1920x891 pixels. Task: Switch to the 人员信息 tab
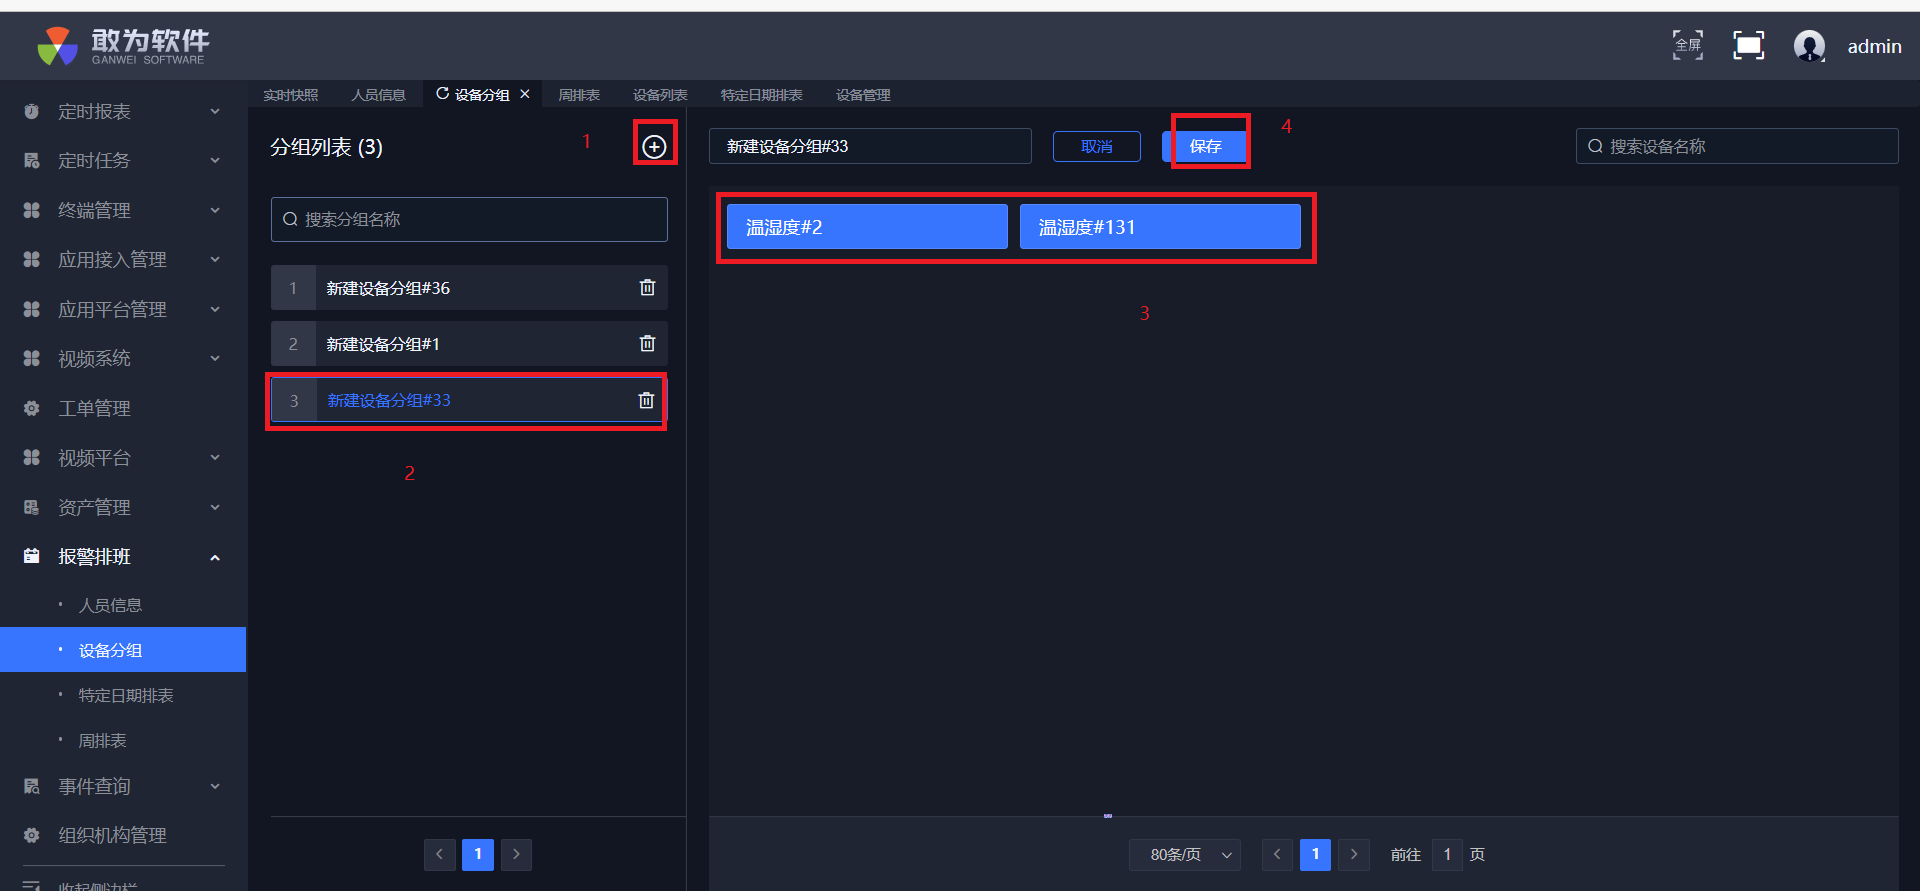(379, 95)
